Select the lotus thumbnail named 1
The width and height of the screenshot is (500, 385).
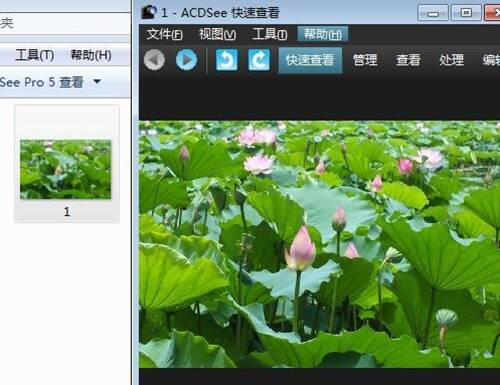point(67,164)
